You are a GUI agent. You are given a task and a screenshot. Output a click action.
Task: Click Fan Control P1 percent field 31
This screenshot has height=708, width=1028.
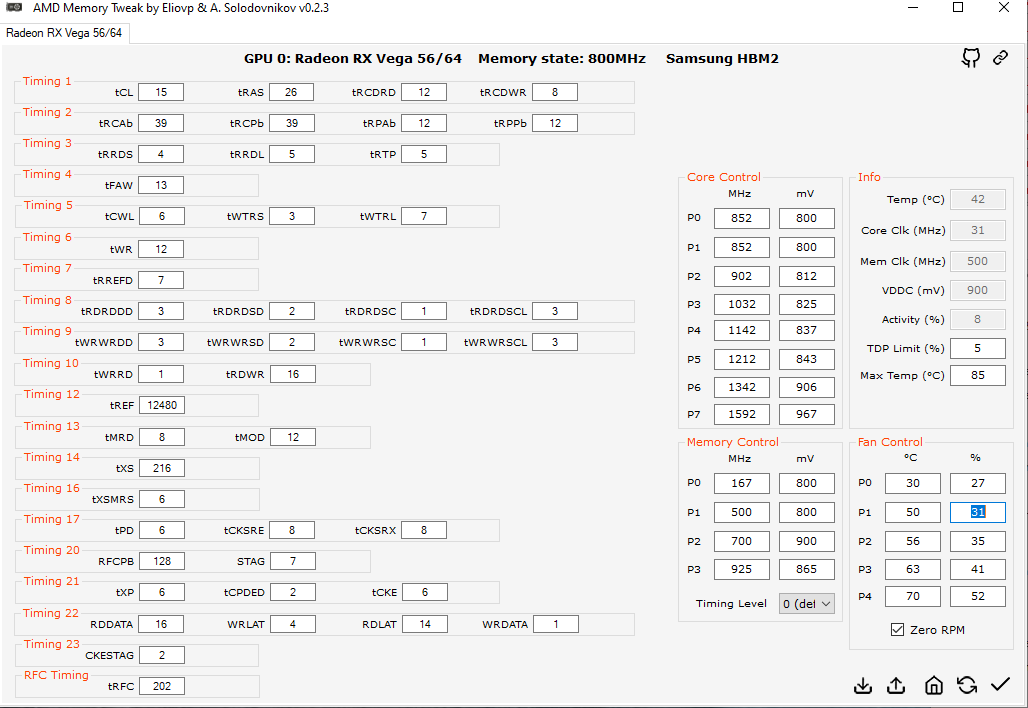[x=978, y=512]
